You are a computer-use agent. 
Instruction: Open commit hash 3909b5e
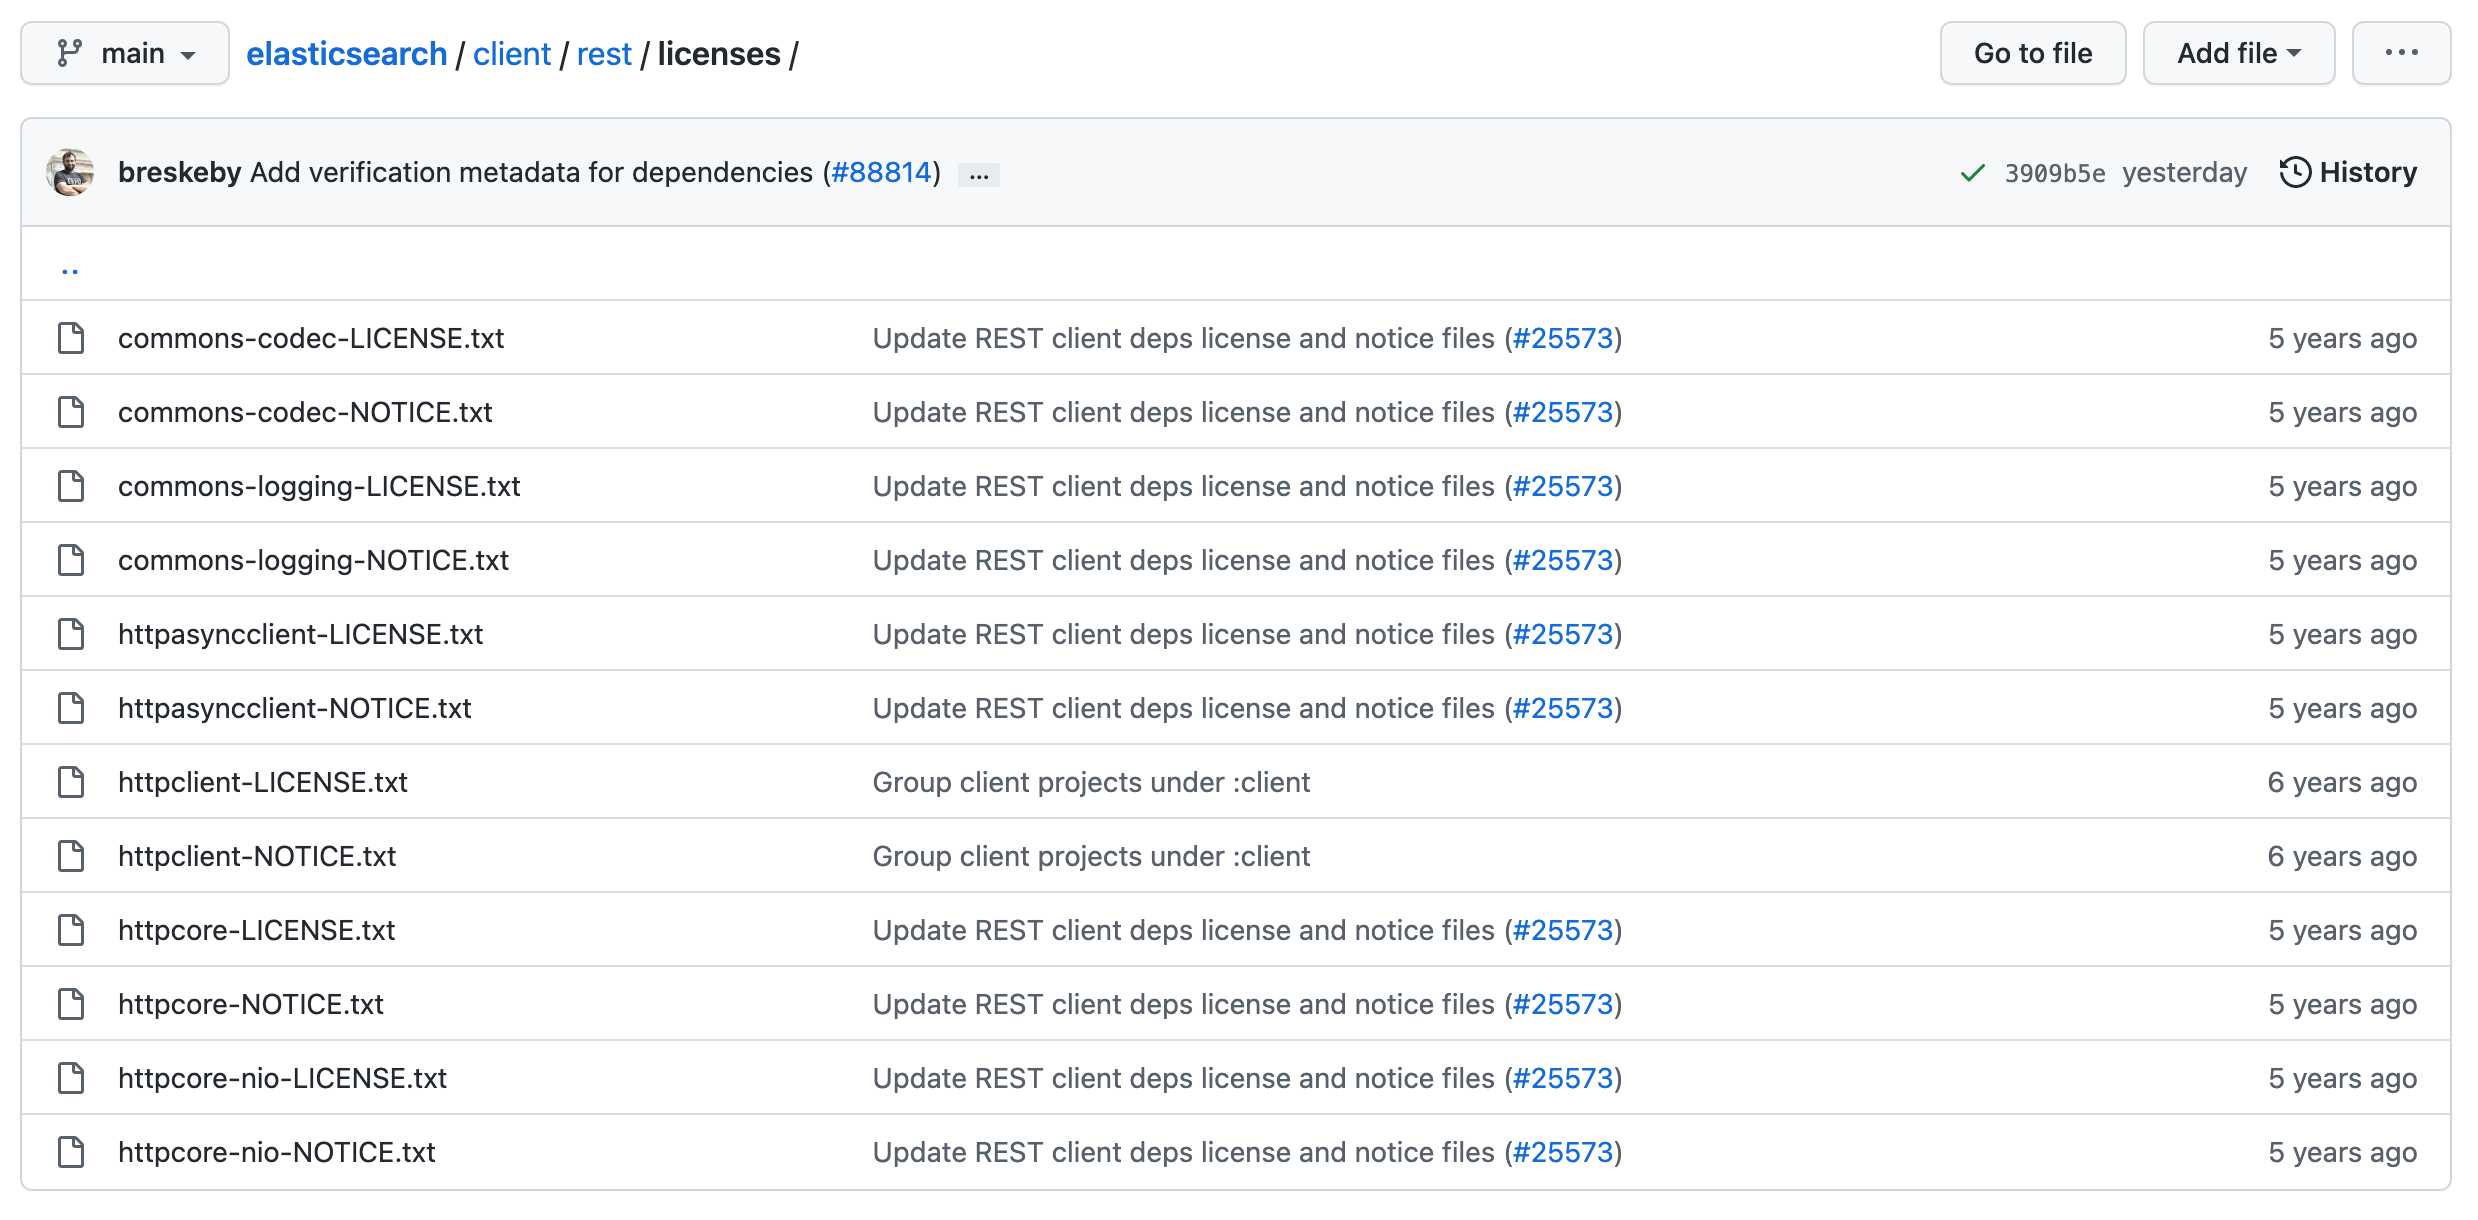click(x=2054, y=173)
